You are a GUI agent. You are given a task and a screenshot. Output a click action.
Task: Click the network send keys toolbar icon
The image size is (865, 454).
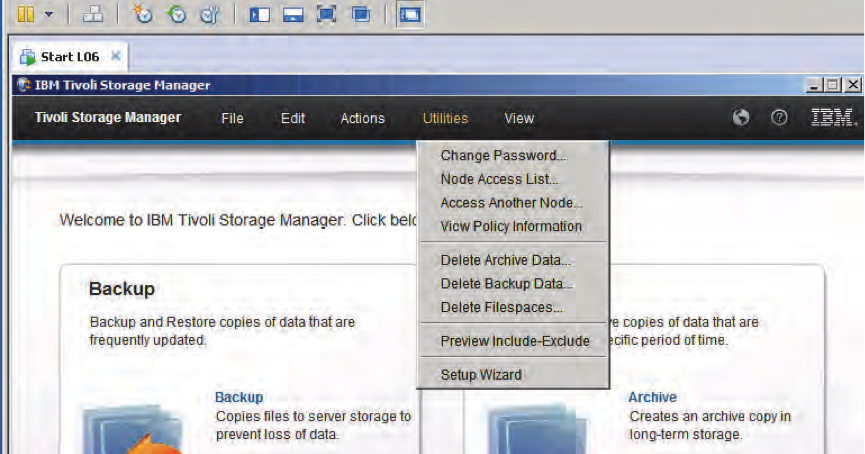pyautogui.click(x=93, y=14)
